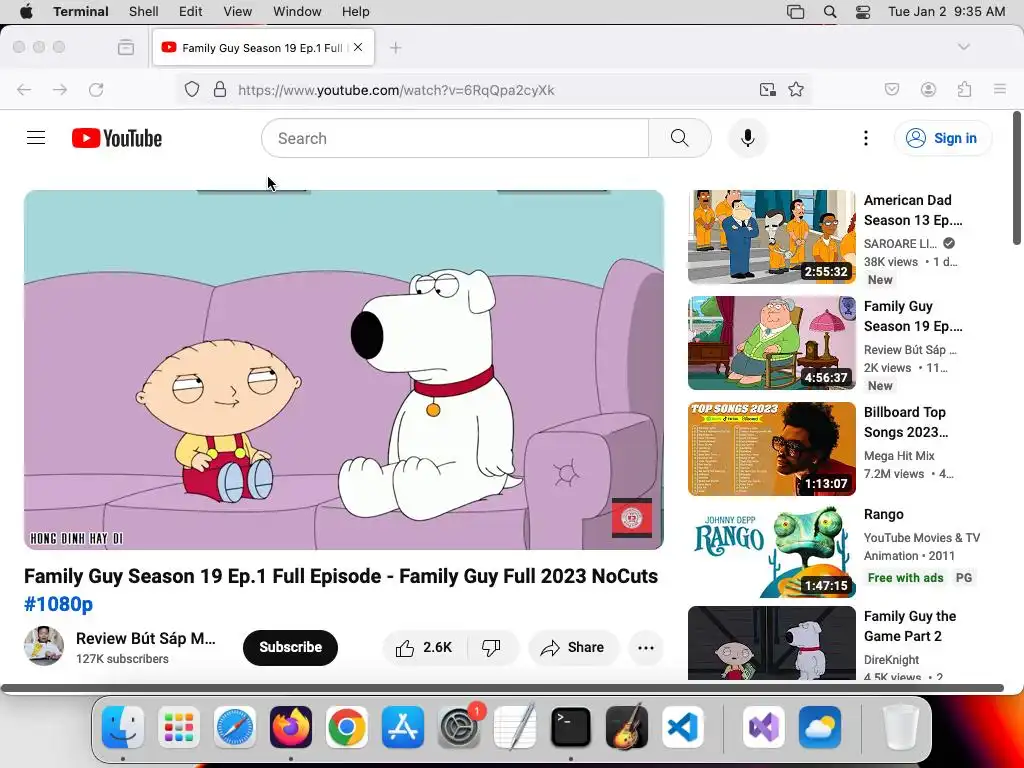The image size is (1024, 768).
Task: Open YouTube settings three-dot menu
Action: [x=865, y=138]
